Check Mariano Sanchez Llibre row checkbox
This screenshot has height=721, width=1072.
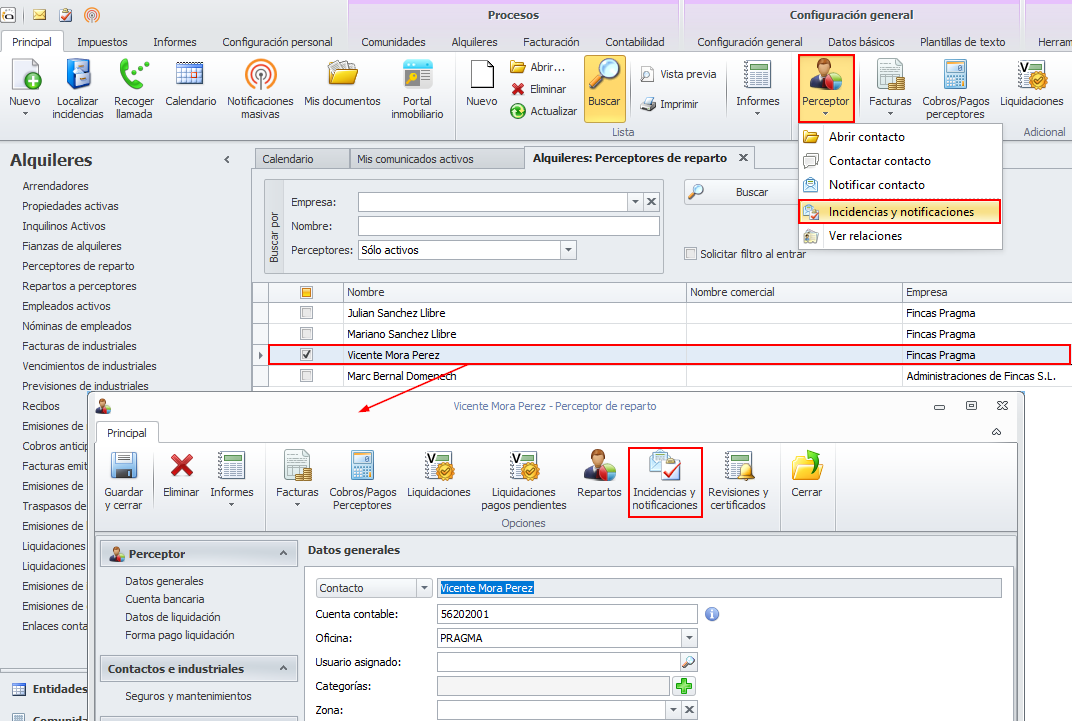pos(306,334)
